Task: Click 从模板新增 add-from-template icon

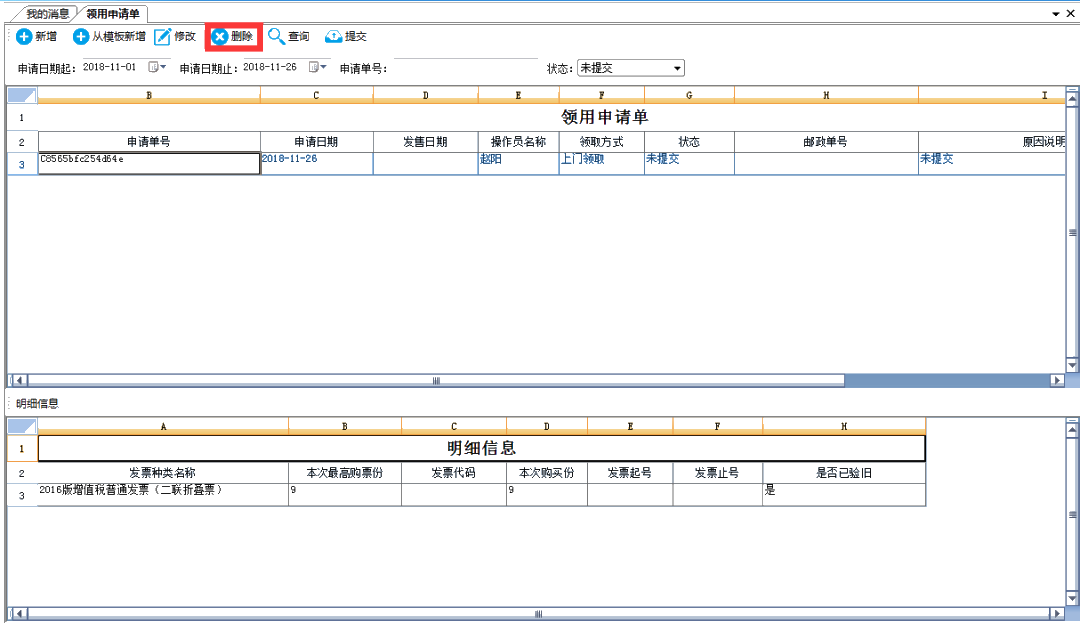Action: coord(81,36)
